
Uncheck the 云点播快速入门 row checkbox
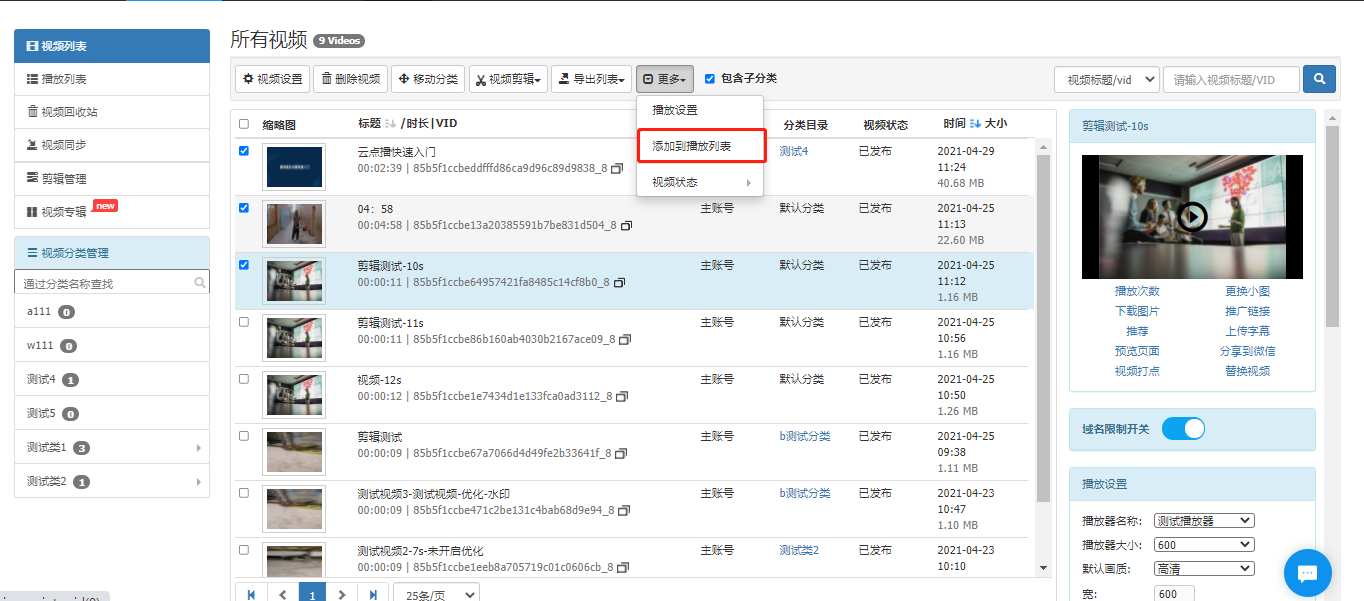(244, 151)
